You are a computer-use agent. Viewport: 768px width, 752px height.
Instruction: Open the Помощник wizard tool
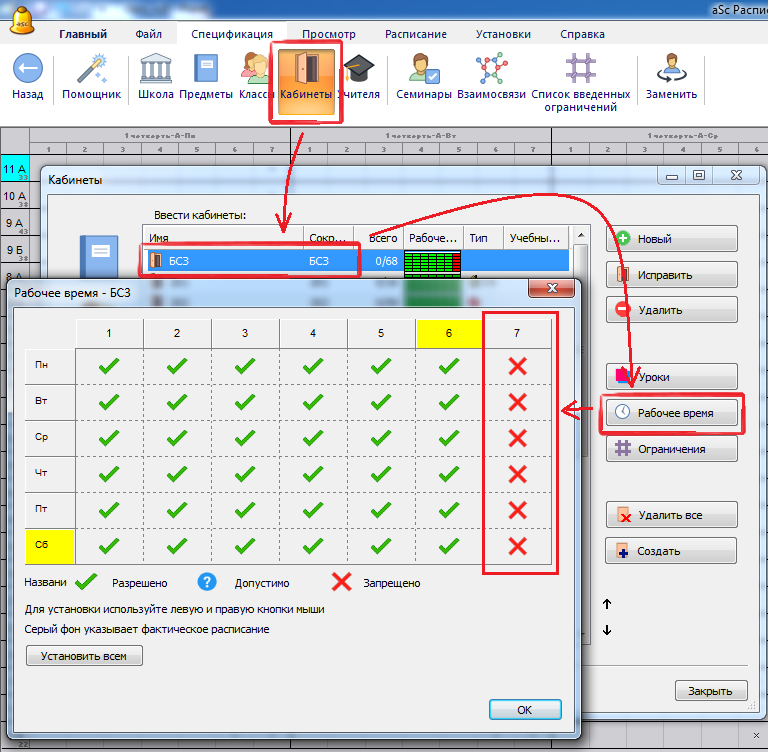point(91,70)
